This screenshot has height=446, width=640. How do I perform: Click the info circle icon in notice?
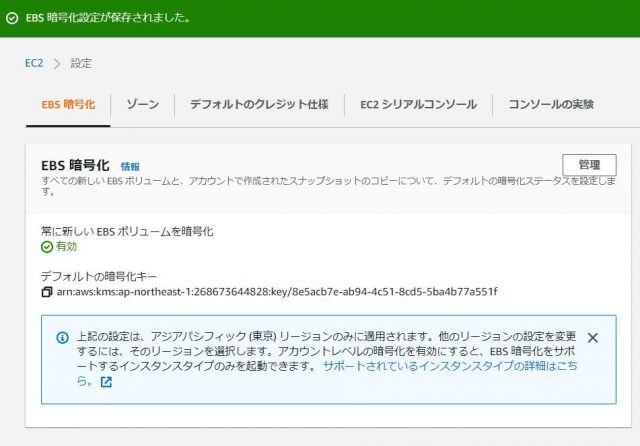[62, 337]
